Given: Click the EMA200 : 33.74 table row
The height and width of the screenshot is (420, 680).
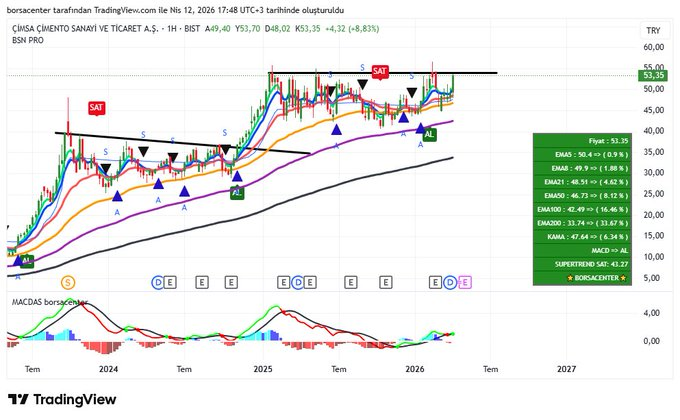Looking at the screenshot, I should [582, 223].
